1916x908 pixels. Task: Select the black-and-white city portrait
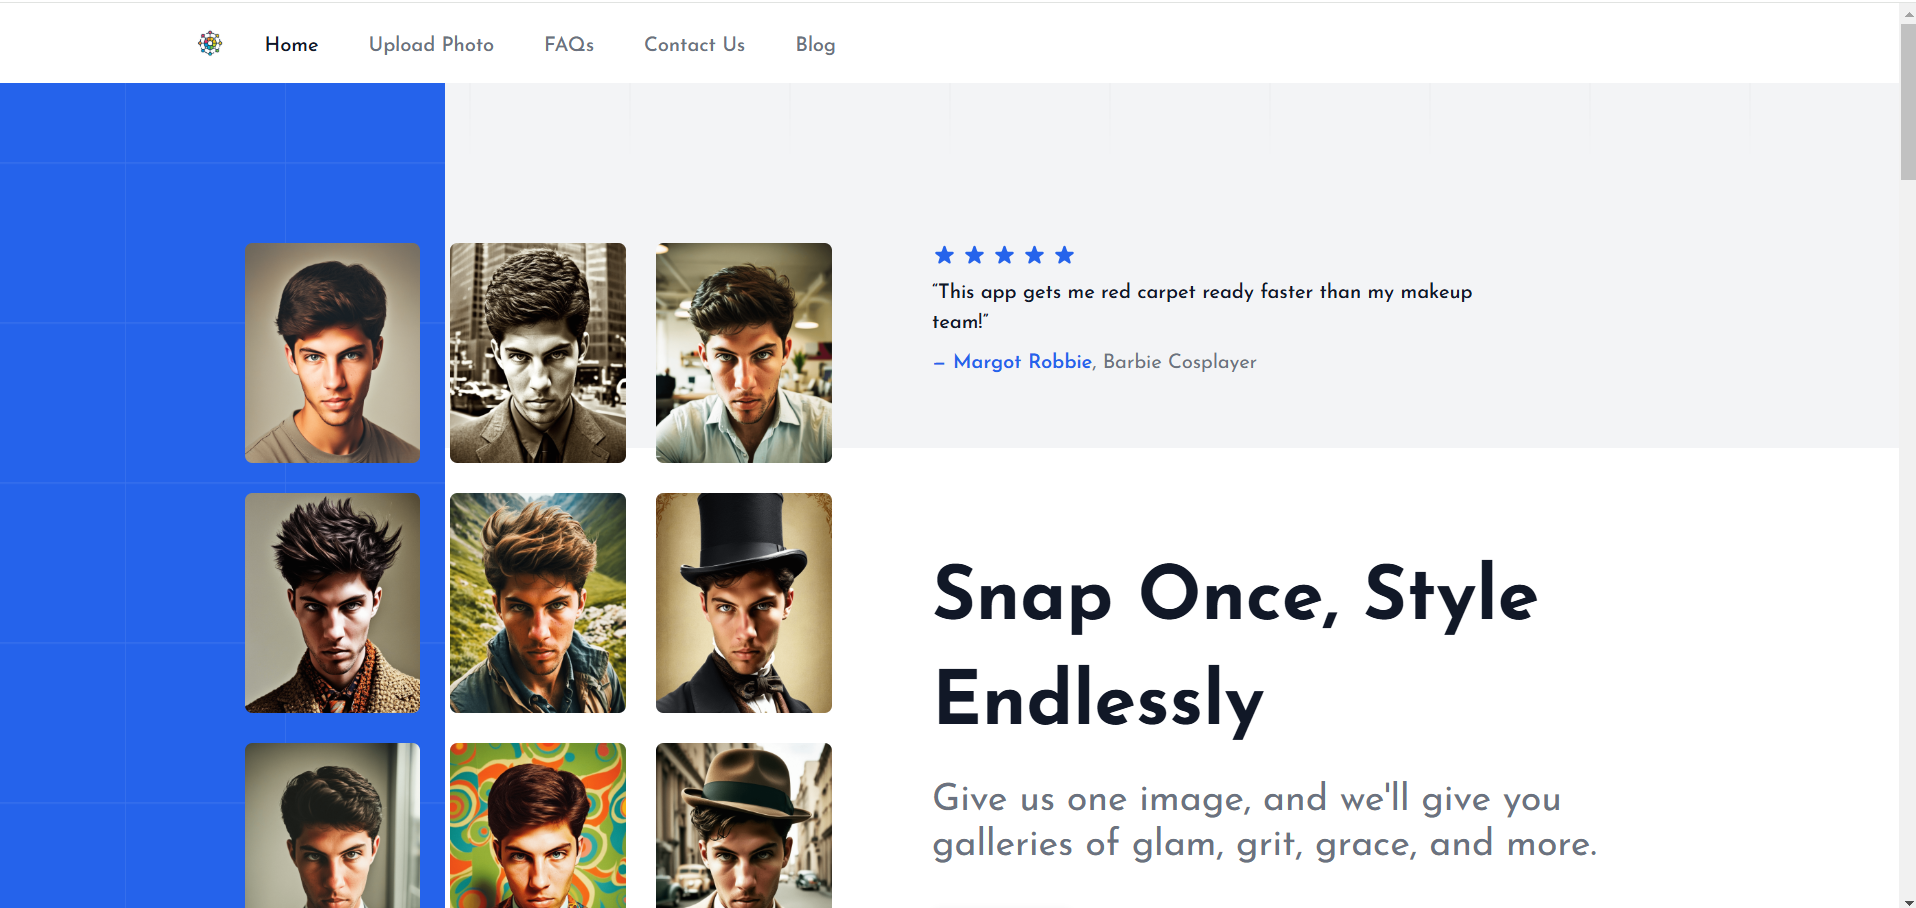pos(538,353)
